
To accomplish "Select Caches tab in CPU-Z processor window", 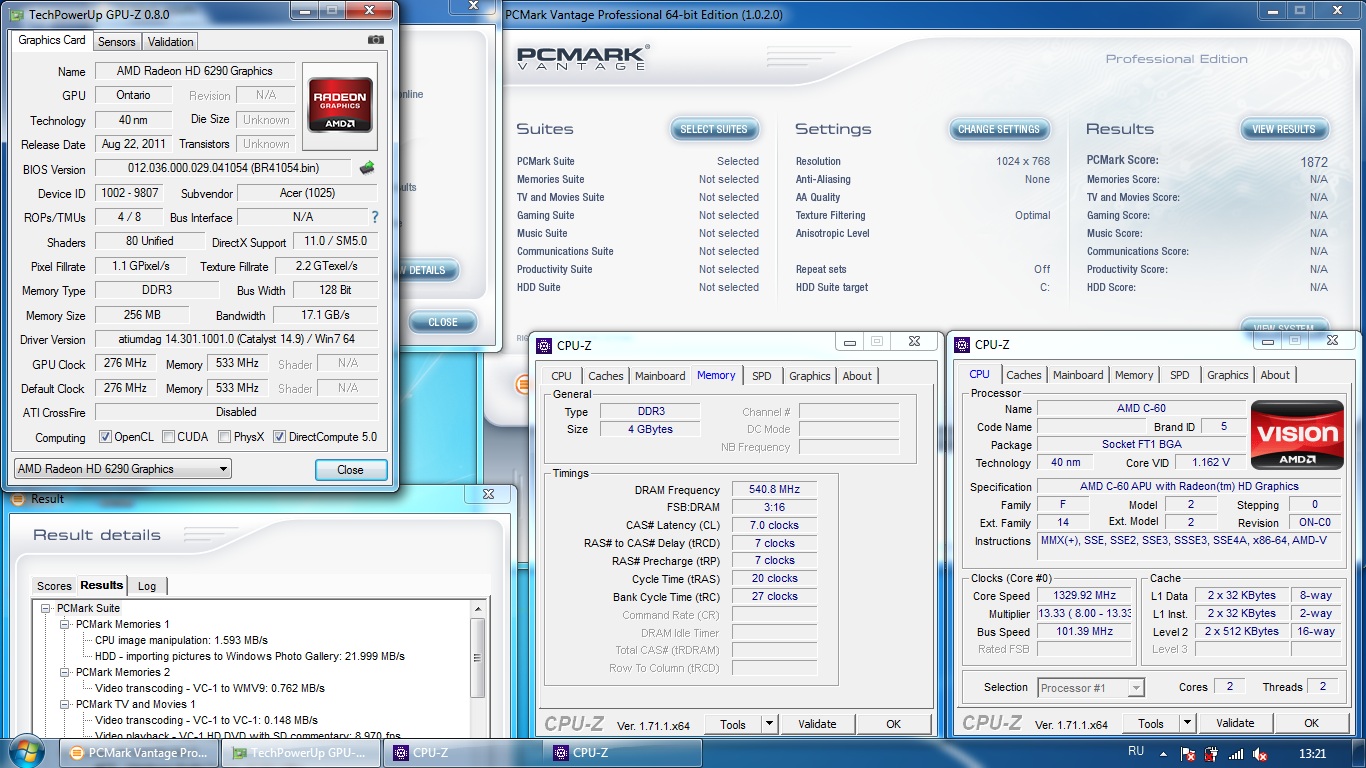I will pos(1023,375).
